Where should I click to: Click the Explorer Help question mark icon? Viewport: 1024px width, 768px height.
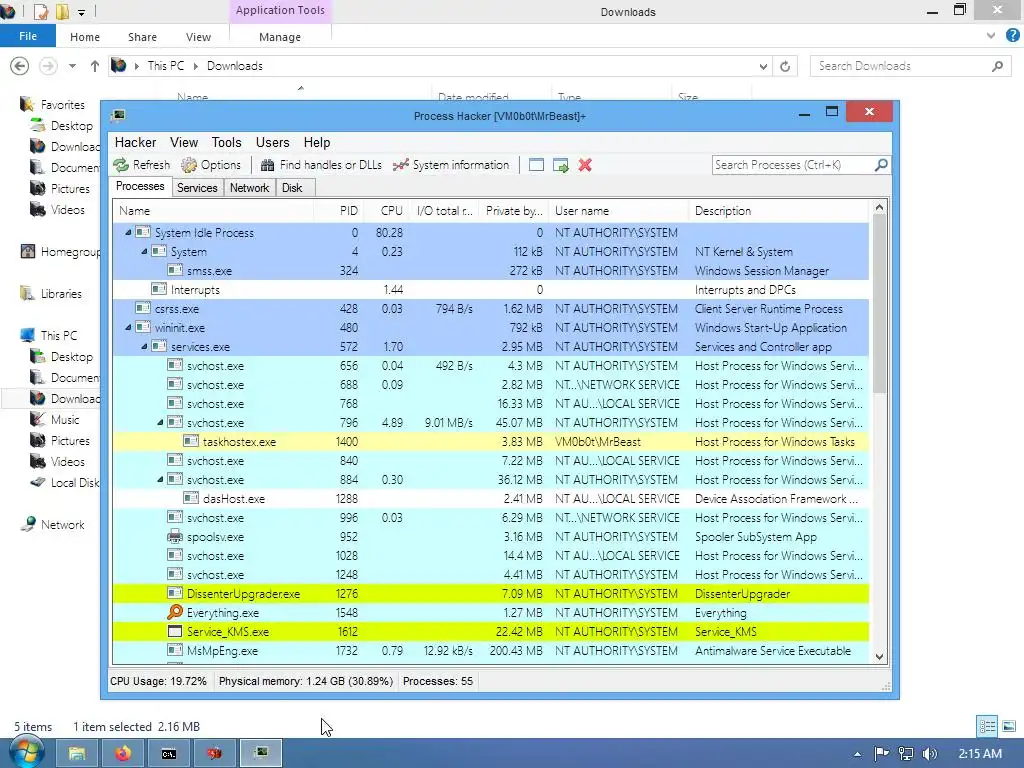click(x=1012, y=36)
